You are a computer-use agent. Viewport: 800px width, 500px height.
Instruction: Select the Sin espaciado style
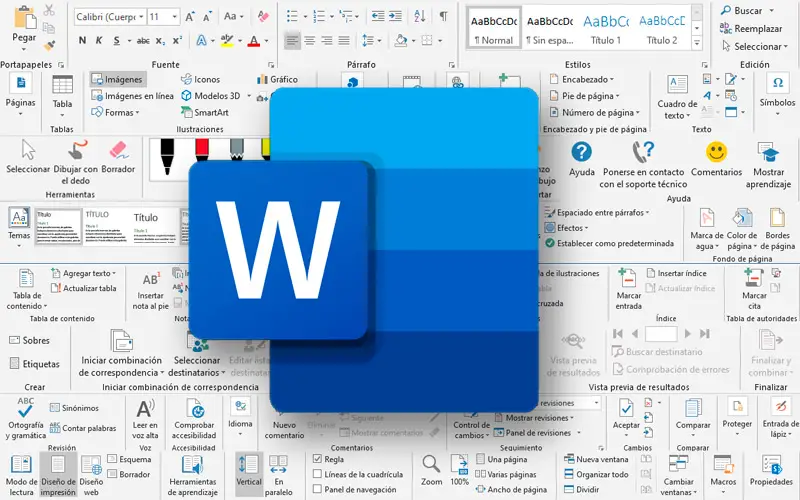(550, 30)
